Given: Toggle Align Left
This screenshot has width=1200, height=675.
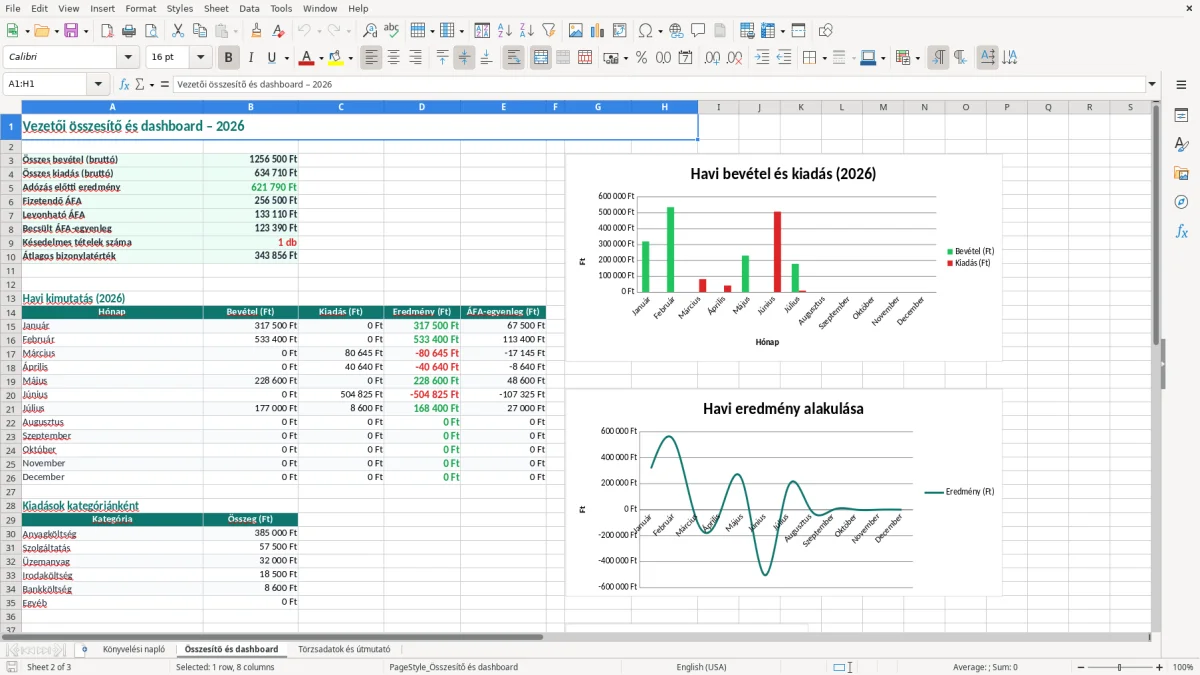Looking at the screenshot, I should click(x=371, y=58).
